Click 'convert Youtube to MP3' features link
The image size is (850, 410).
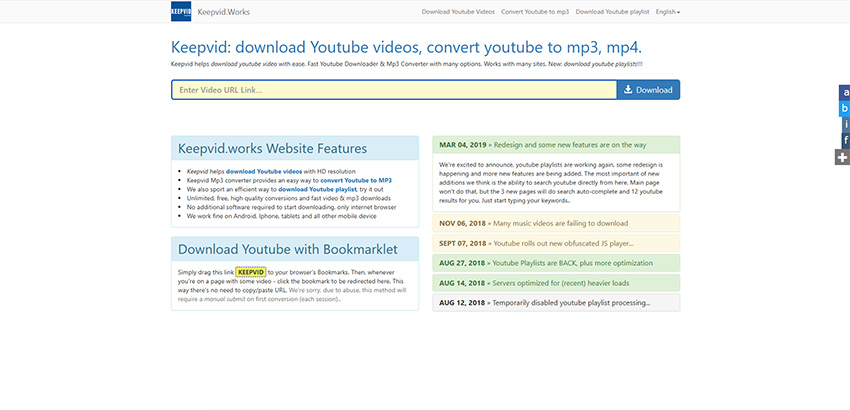[x=357, y=180]
